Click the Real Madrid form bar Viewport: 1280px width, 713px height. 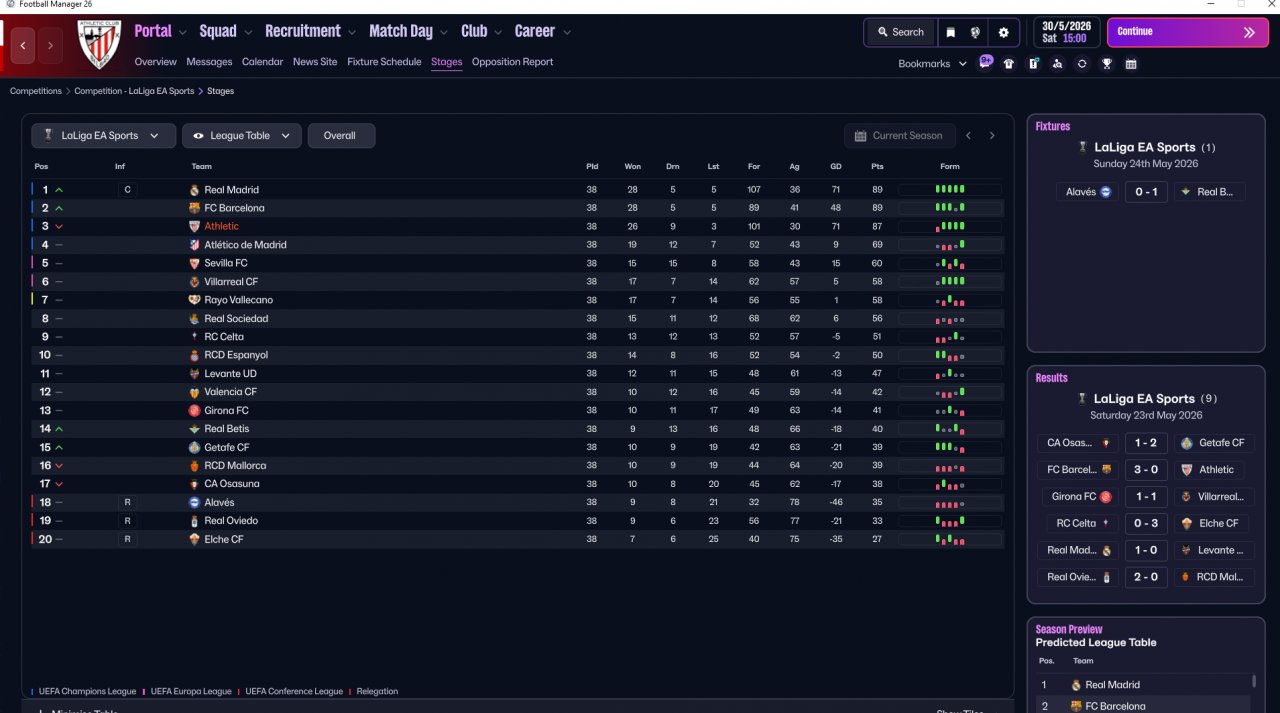click(x=950, y=190)
